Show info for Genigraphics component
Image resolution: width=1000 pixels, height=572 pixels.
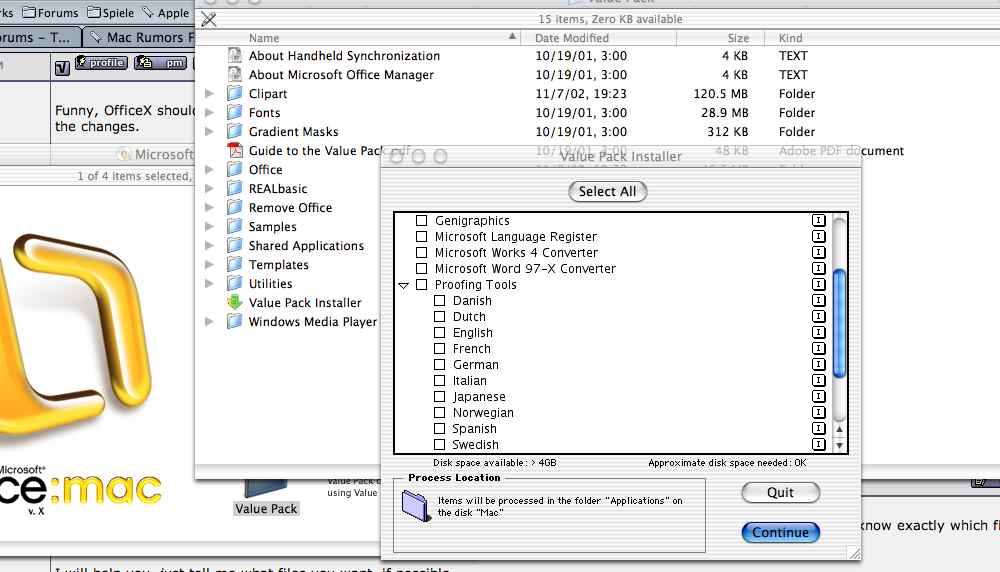(x=818, y=221)
